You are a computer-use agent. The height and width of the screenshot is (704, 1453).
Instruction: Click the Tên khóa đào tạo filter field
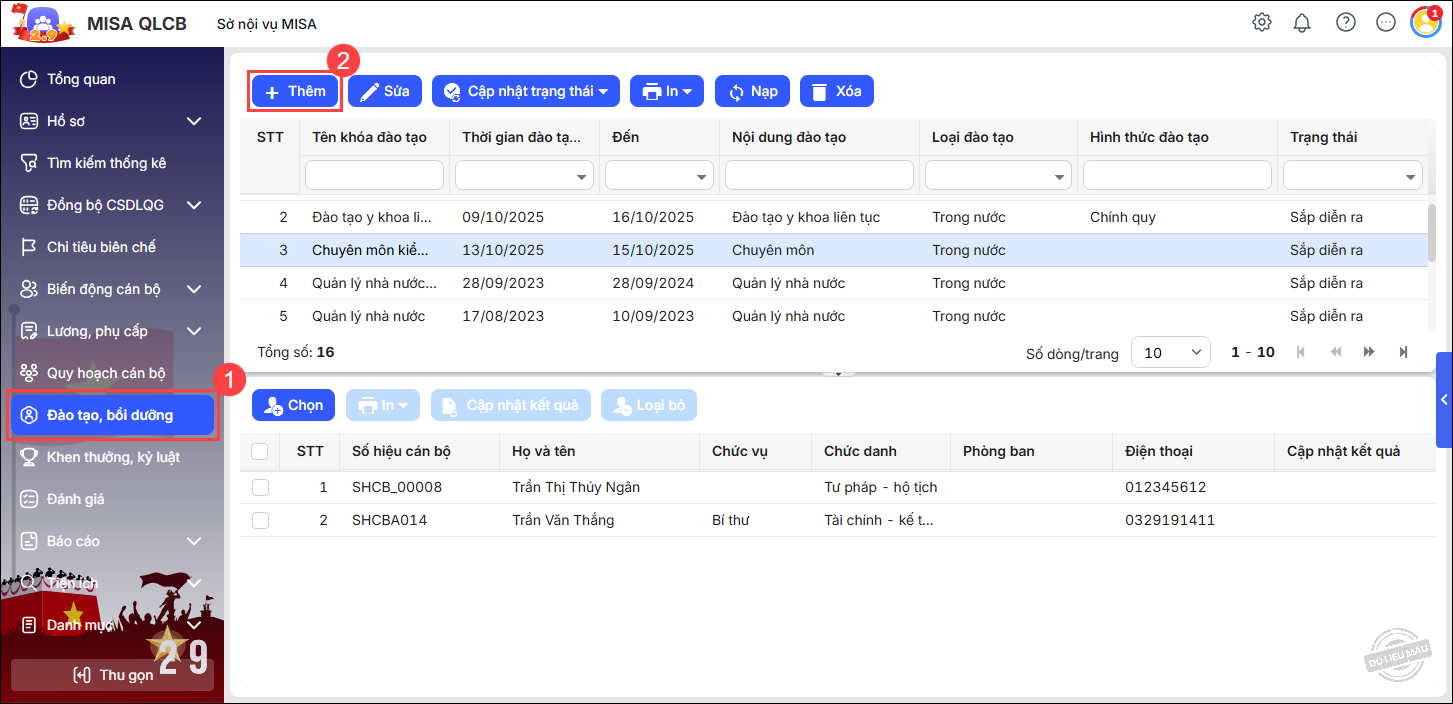click(x=374, y=176)
